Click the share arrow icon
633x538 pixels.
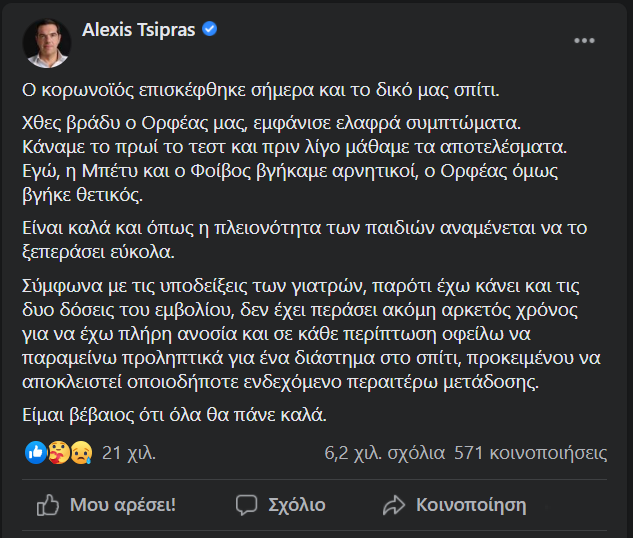[395, 504]
